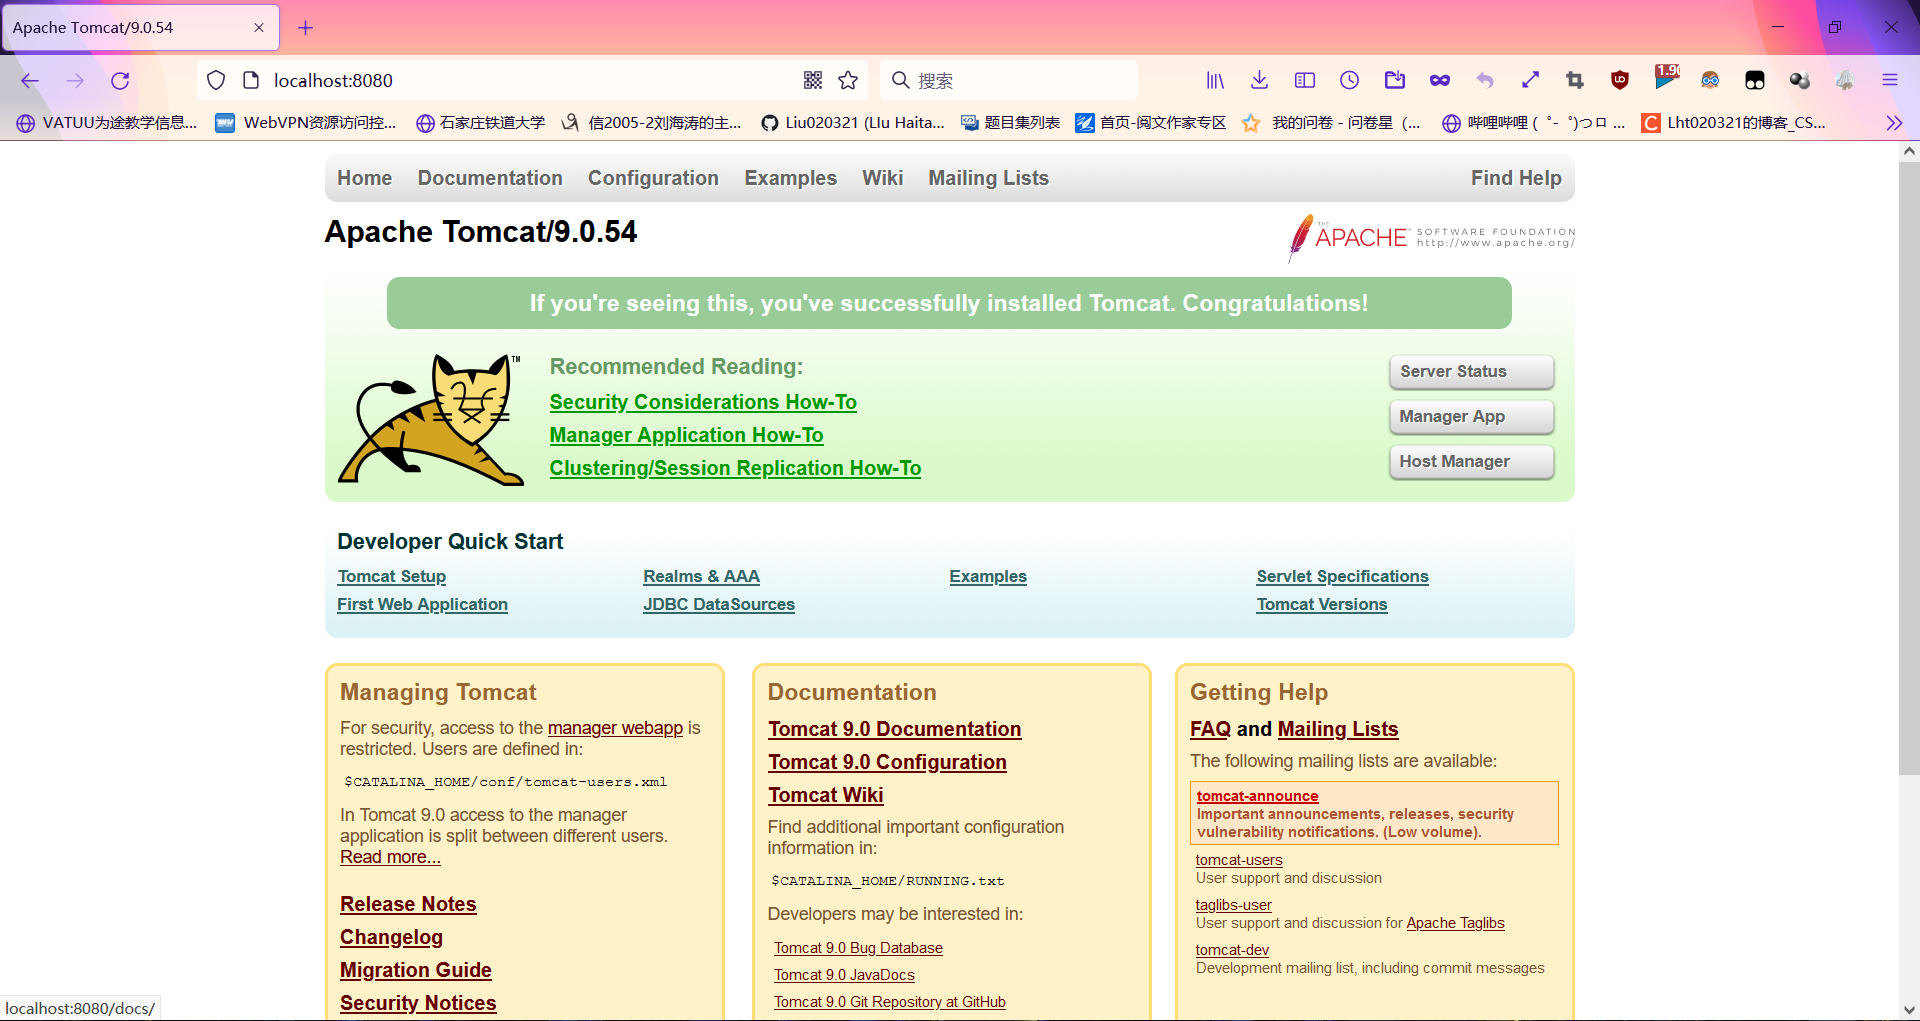Open the 哔哩哔哩 bookmark

point(1534,123)
